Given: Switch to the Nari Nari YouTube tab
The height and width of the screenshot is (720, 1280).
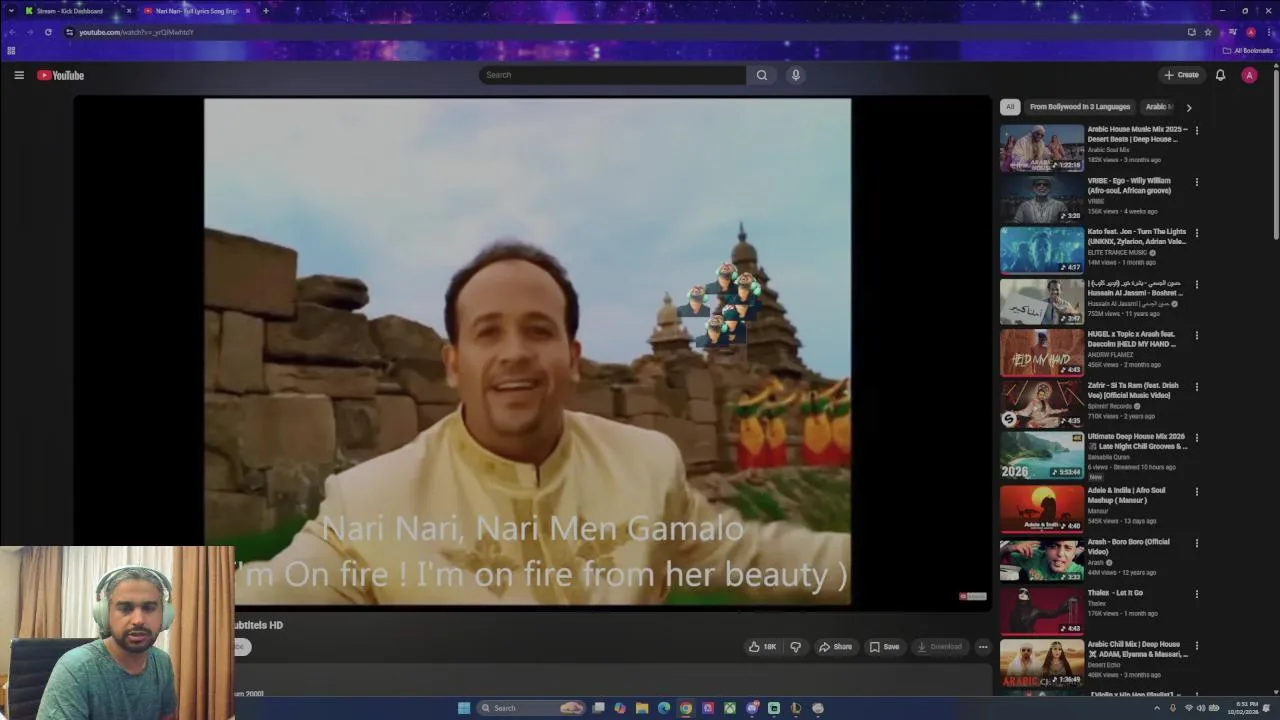Looking at the screenshot, I should click(x=196, y=11).
